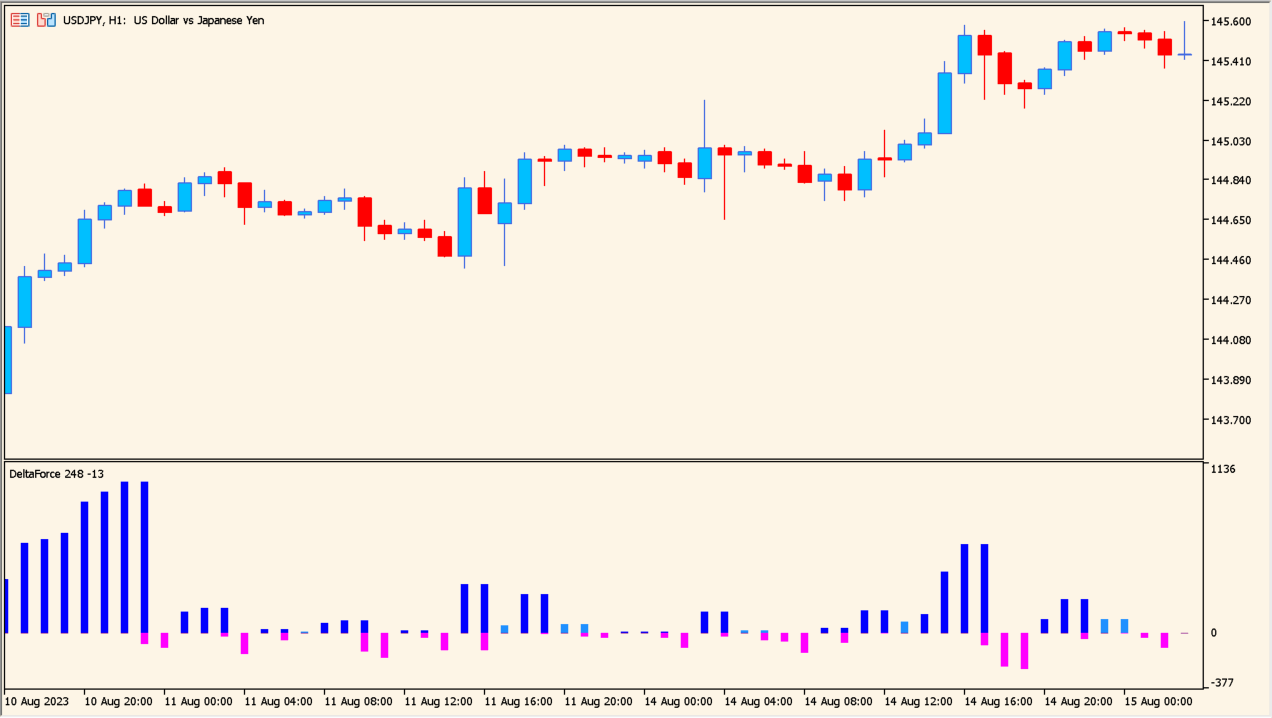This screenshot has width=1272, height=718.
Task: Click the 143.700 price scale label
Action: coord(1230,420)
